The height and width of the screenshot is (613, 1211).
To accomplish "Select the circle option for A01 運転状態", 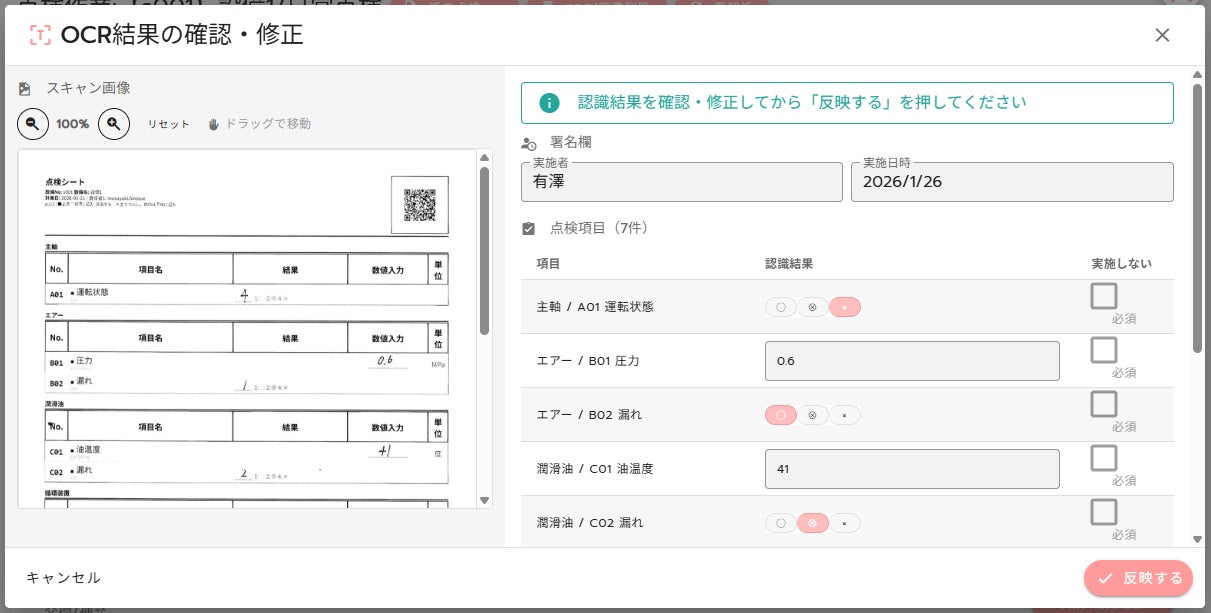I will click(781, 307).
